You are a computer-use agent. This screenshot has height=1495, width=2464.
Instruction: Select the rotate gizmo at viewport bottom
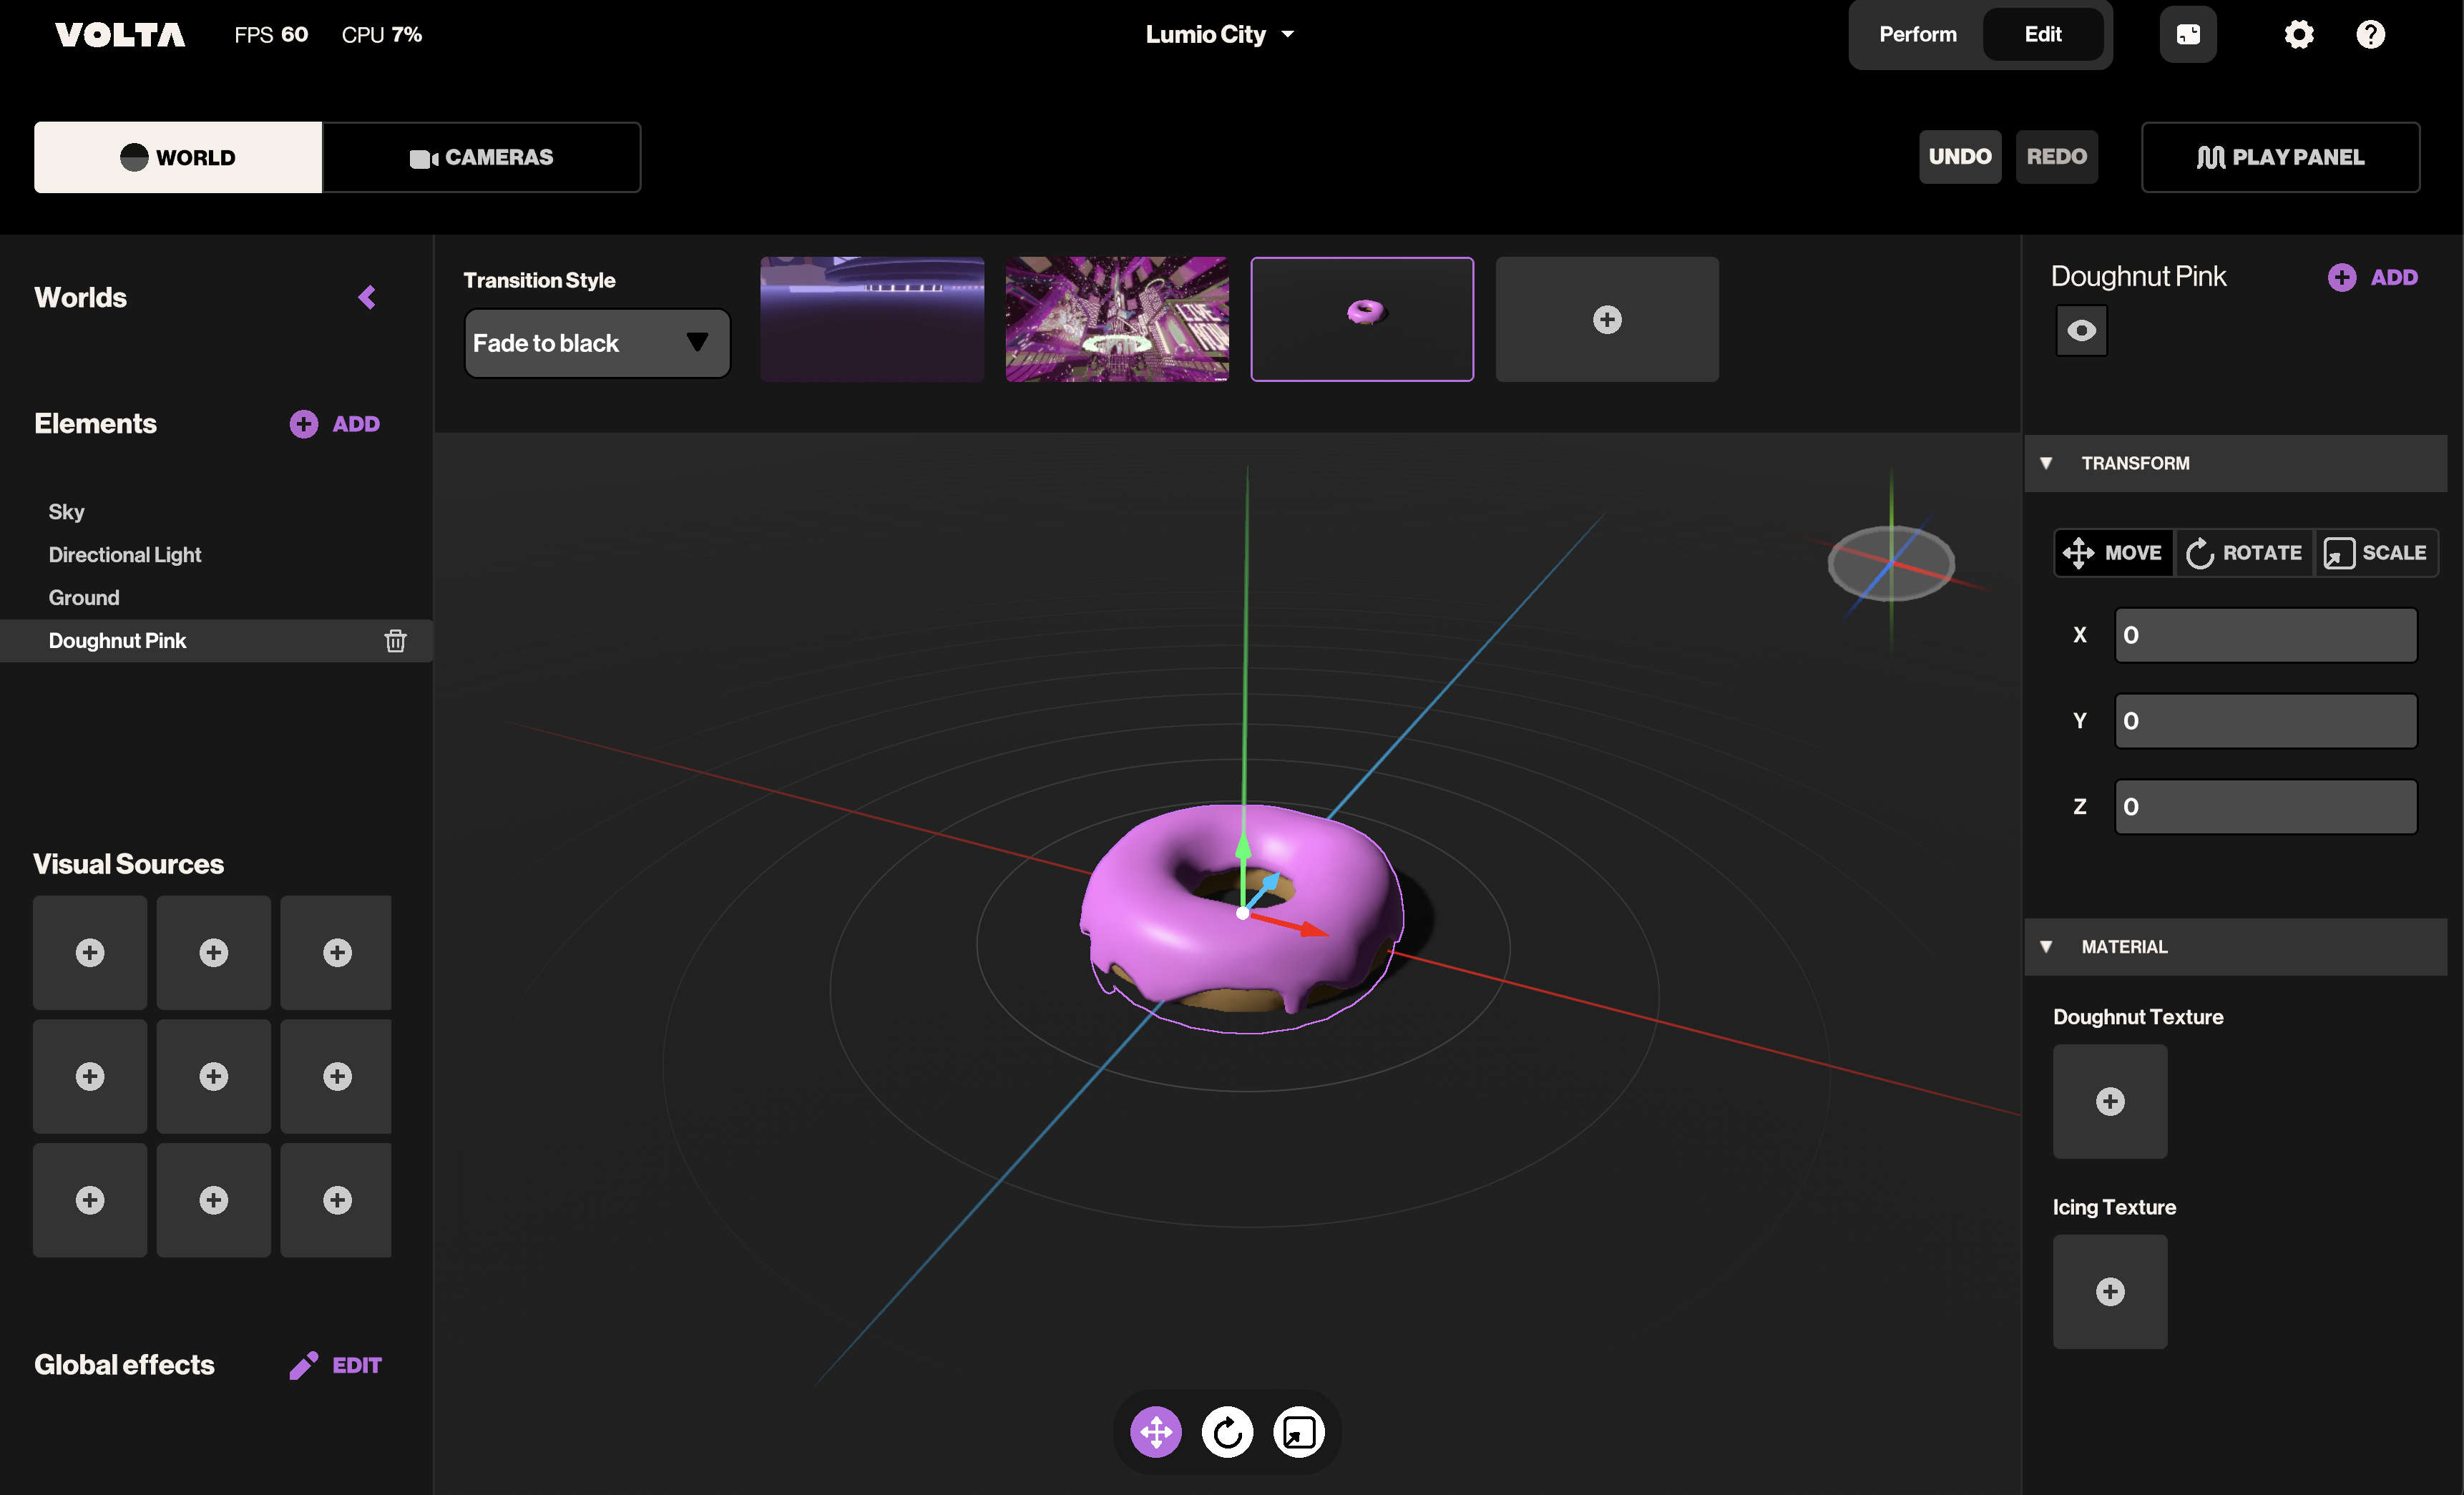pos(1227,1432)
